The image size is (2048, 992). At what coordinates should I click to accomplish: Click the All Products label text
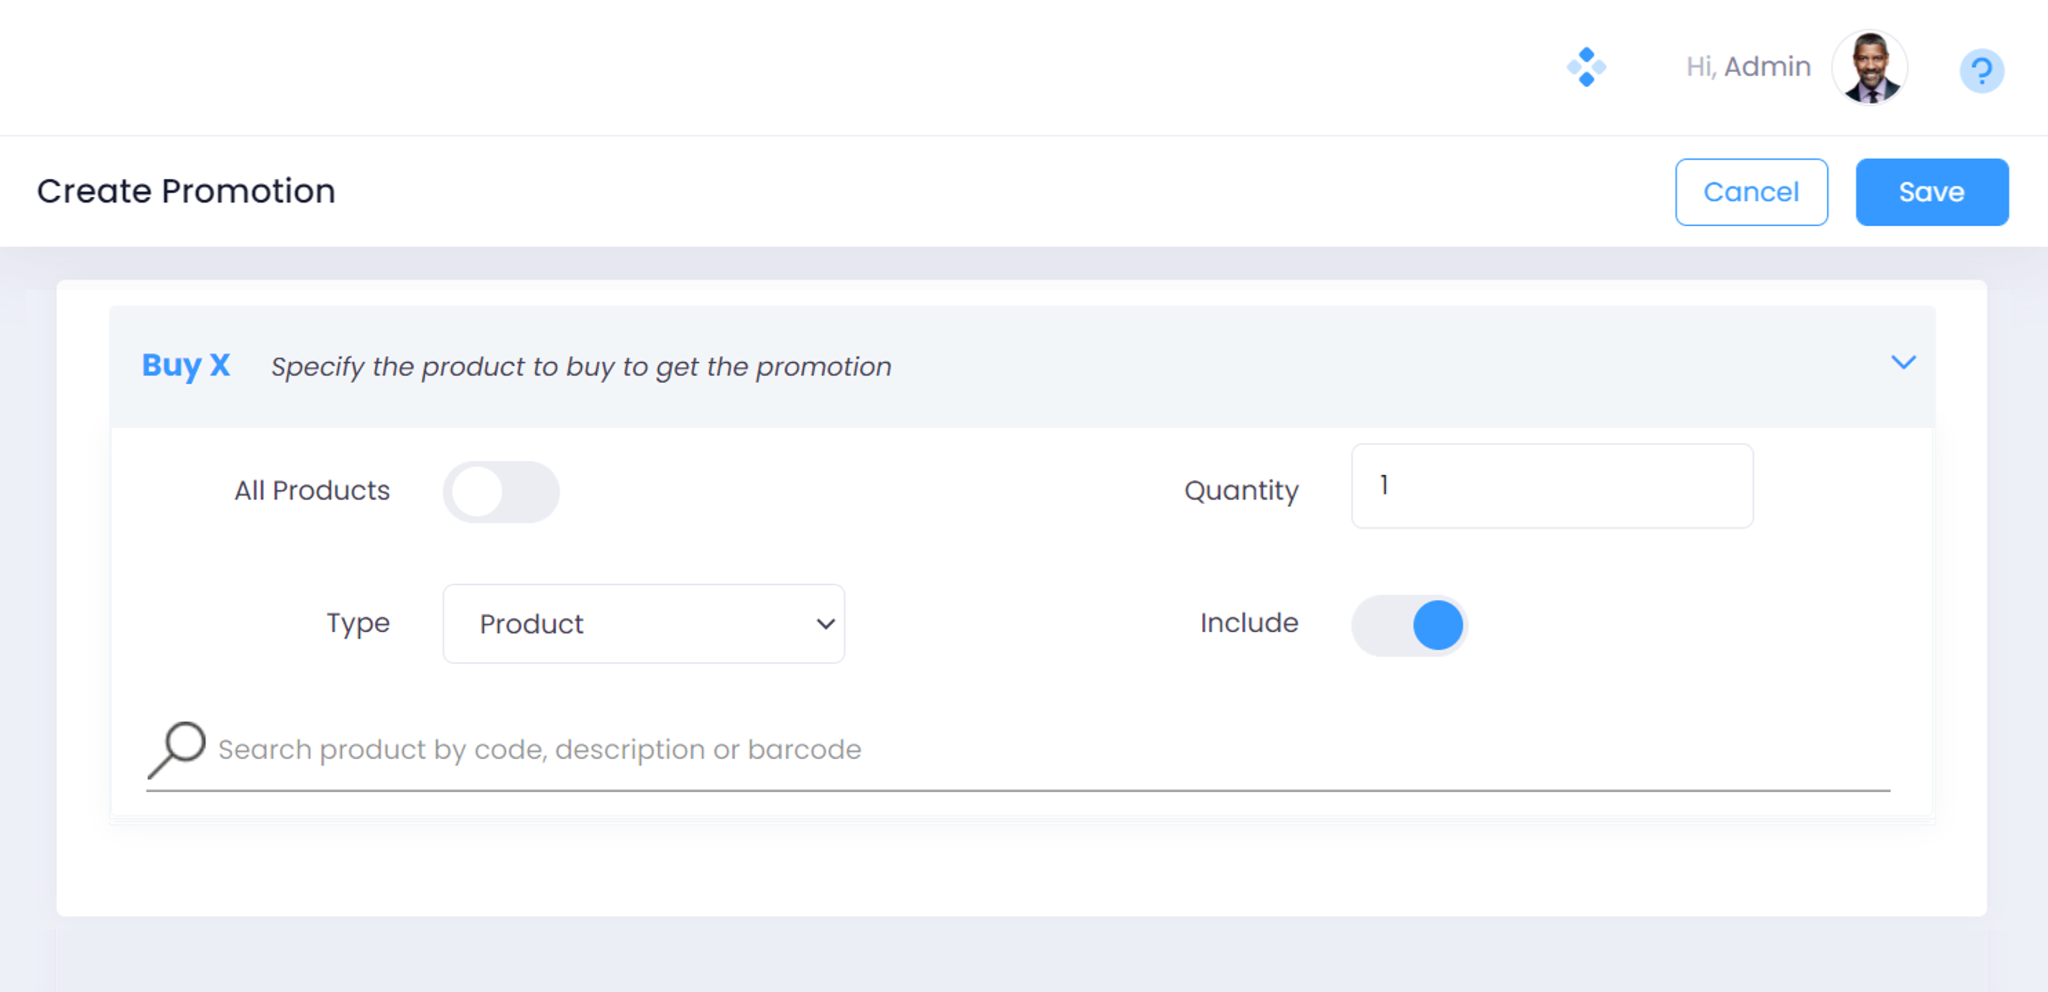[x=312, y=491]
